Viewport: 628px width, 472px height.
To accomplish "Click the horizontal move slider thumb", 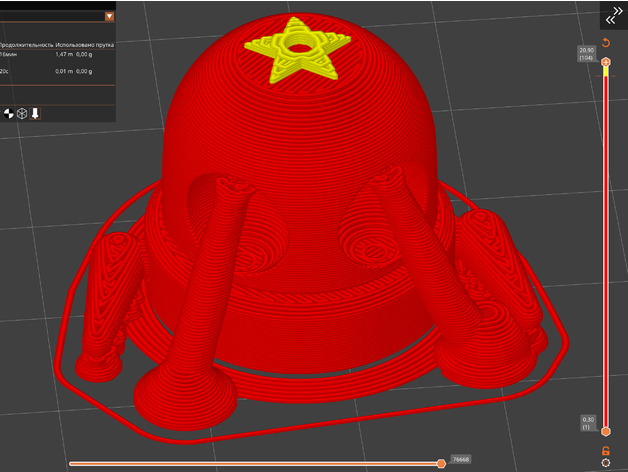I will pos(441,463).
